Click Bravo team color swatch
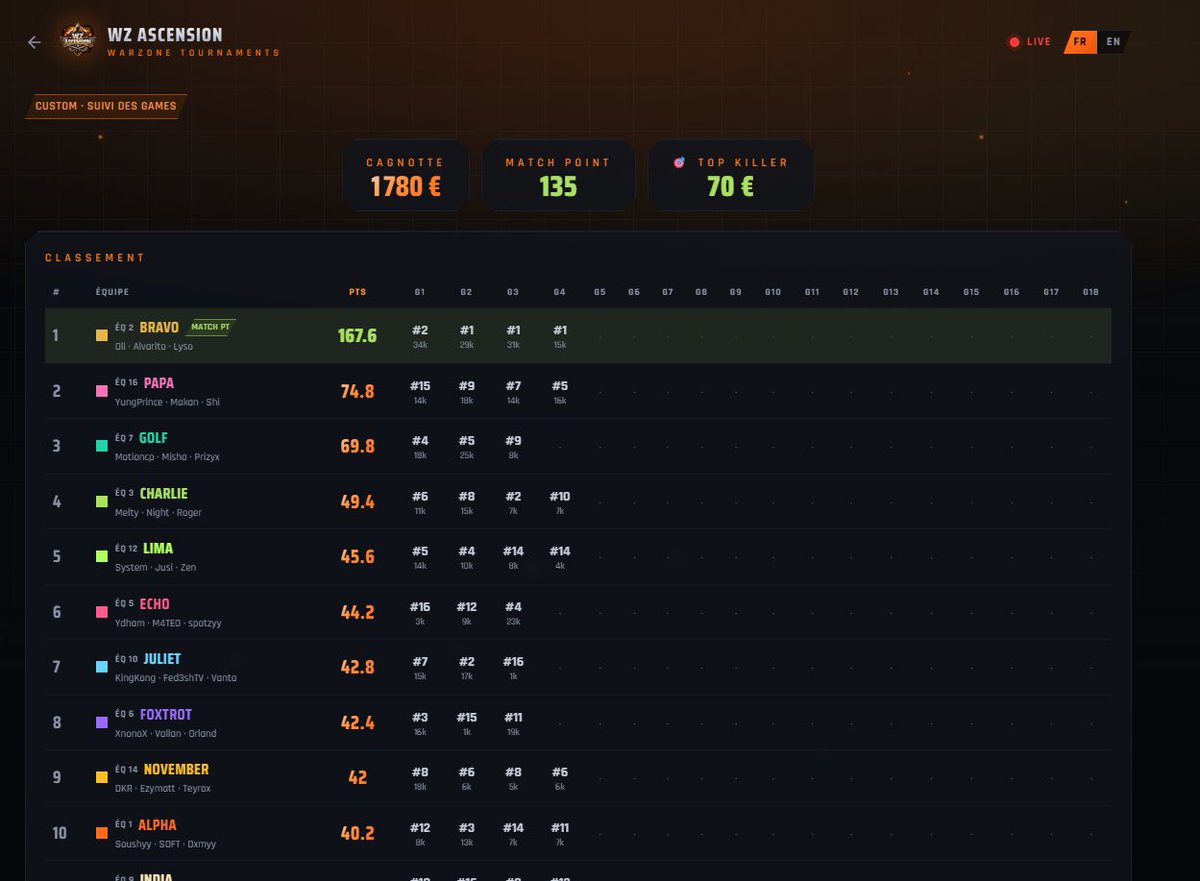 point(102,336)
